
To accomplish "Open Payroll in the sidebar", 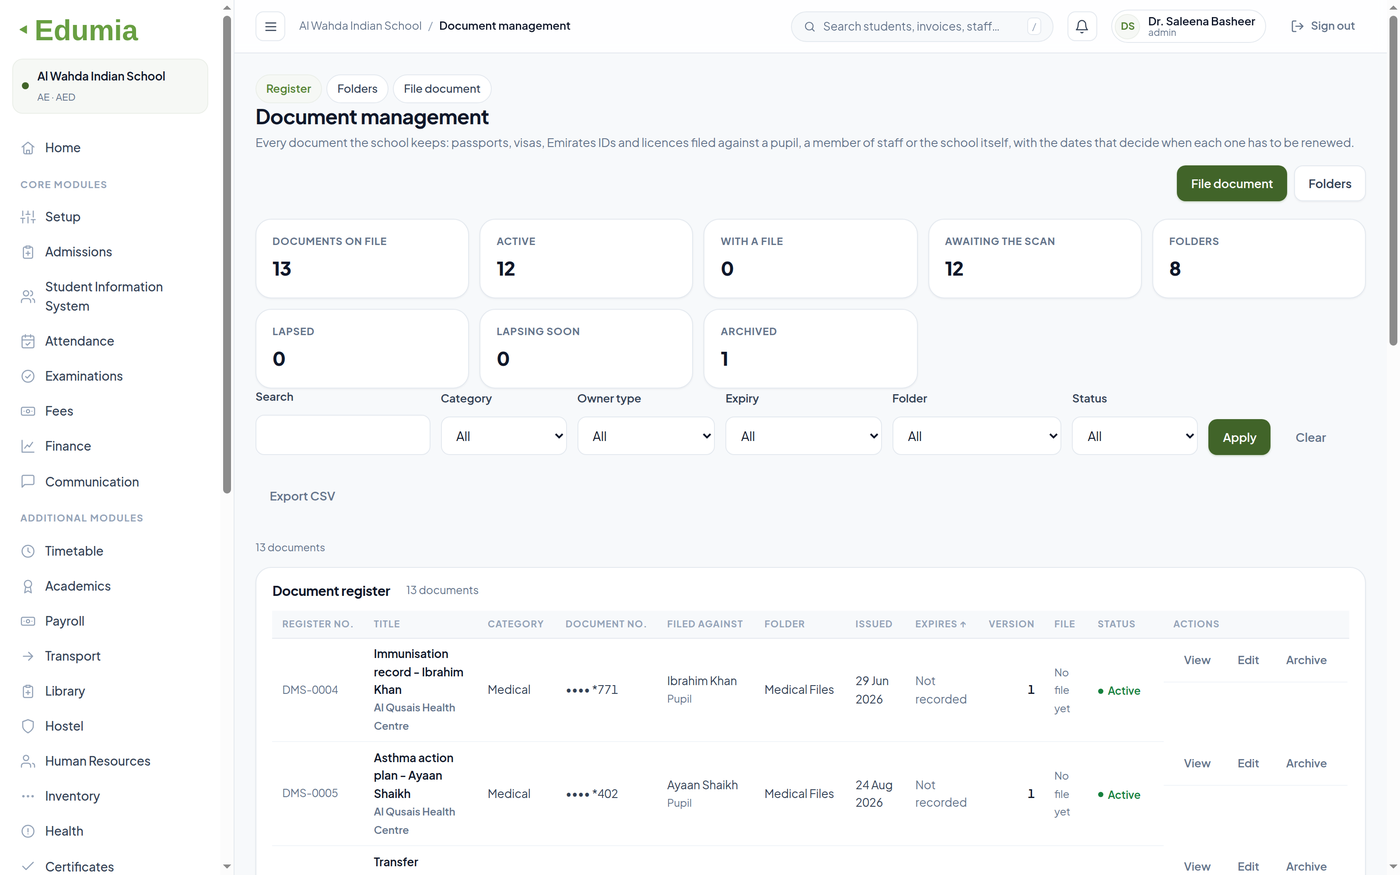I will click(x=65, y=621).
